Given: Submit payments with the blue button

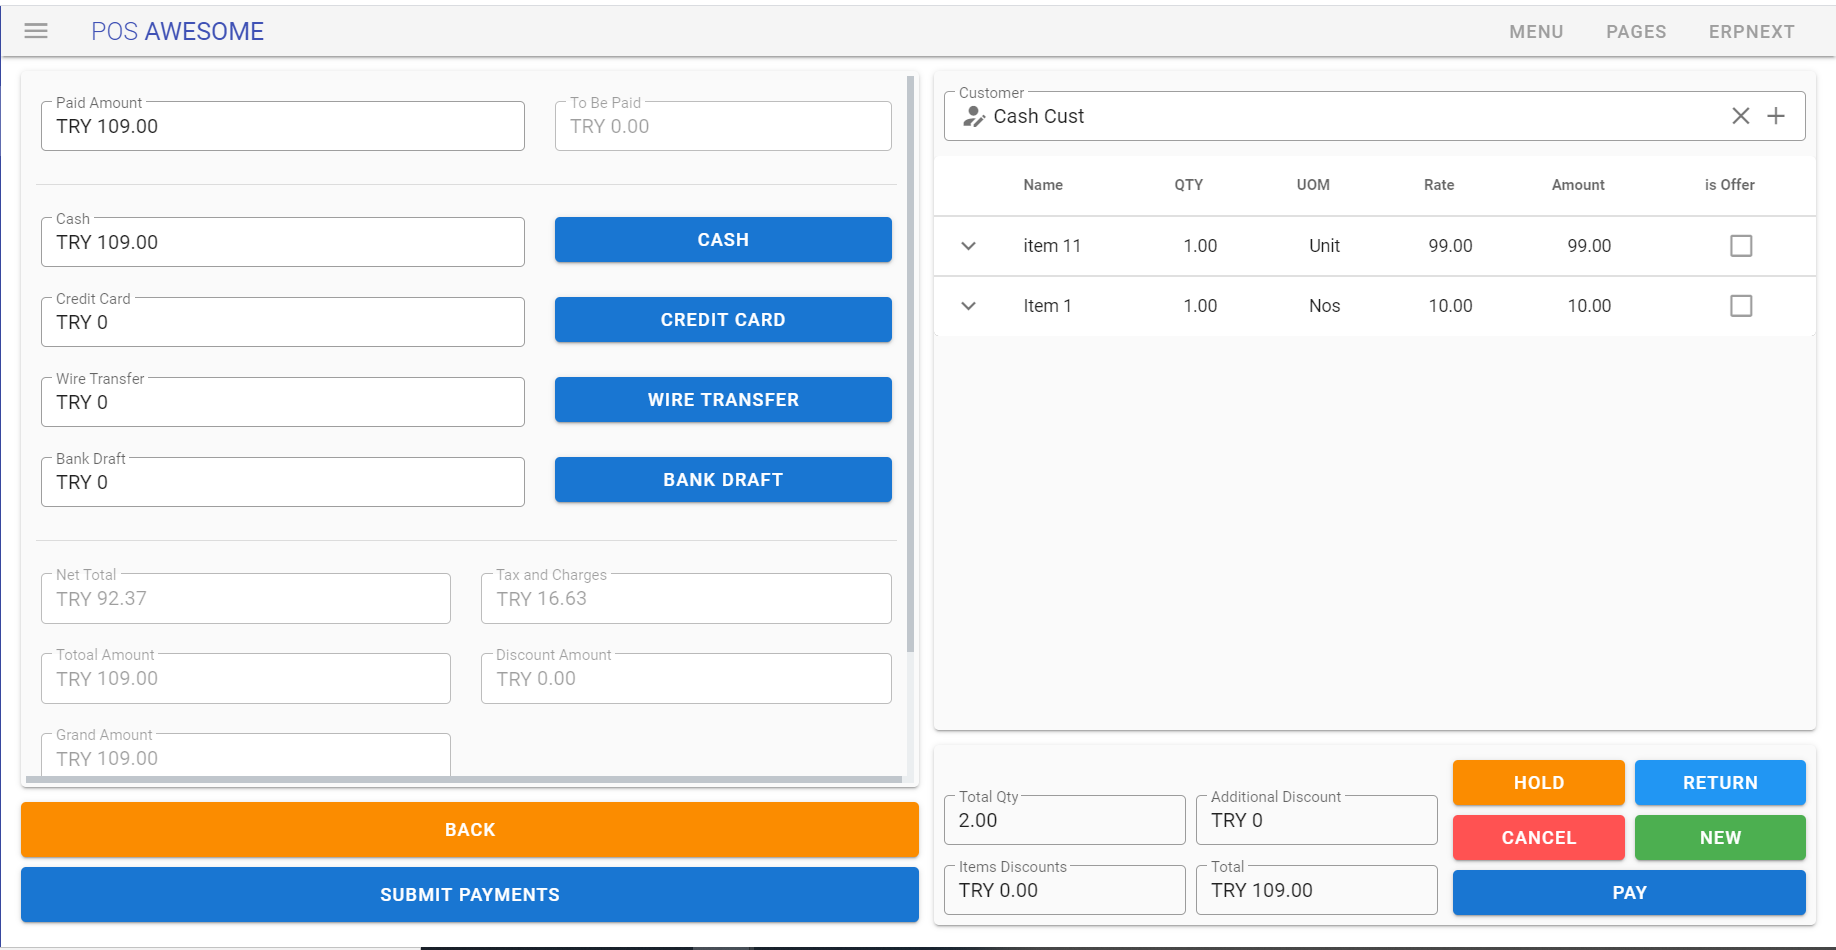Looking at the screenshot, I should (x=470, y=895).
